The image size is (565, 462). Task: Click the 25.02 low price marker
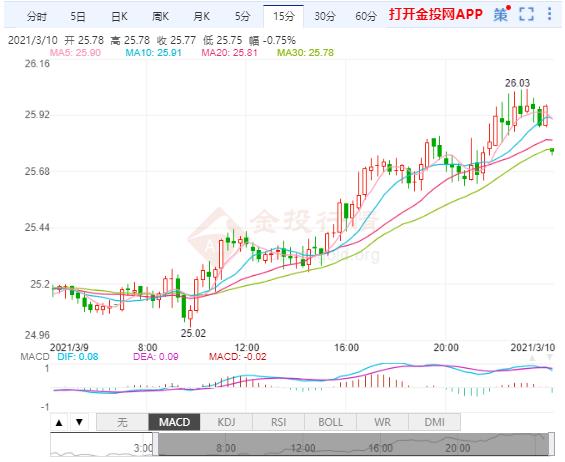coord(193,333)
